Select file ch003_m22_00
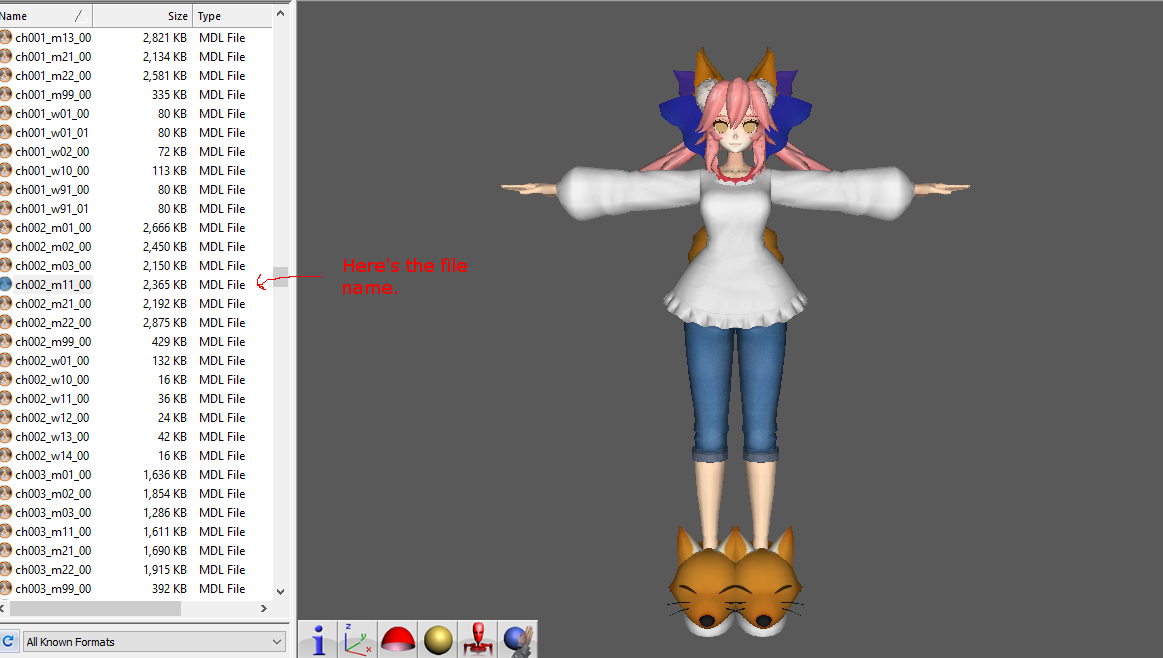1163x658 pixels. click(53, 570)
